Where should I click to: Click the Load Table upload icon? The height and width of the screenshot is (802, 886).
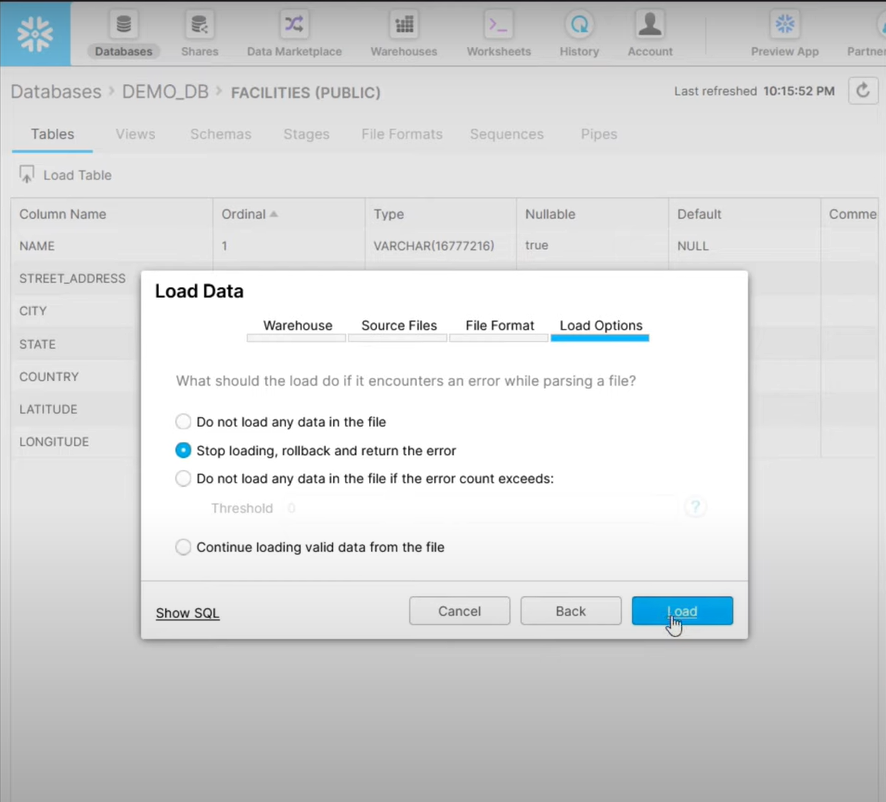click(27, 175)
